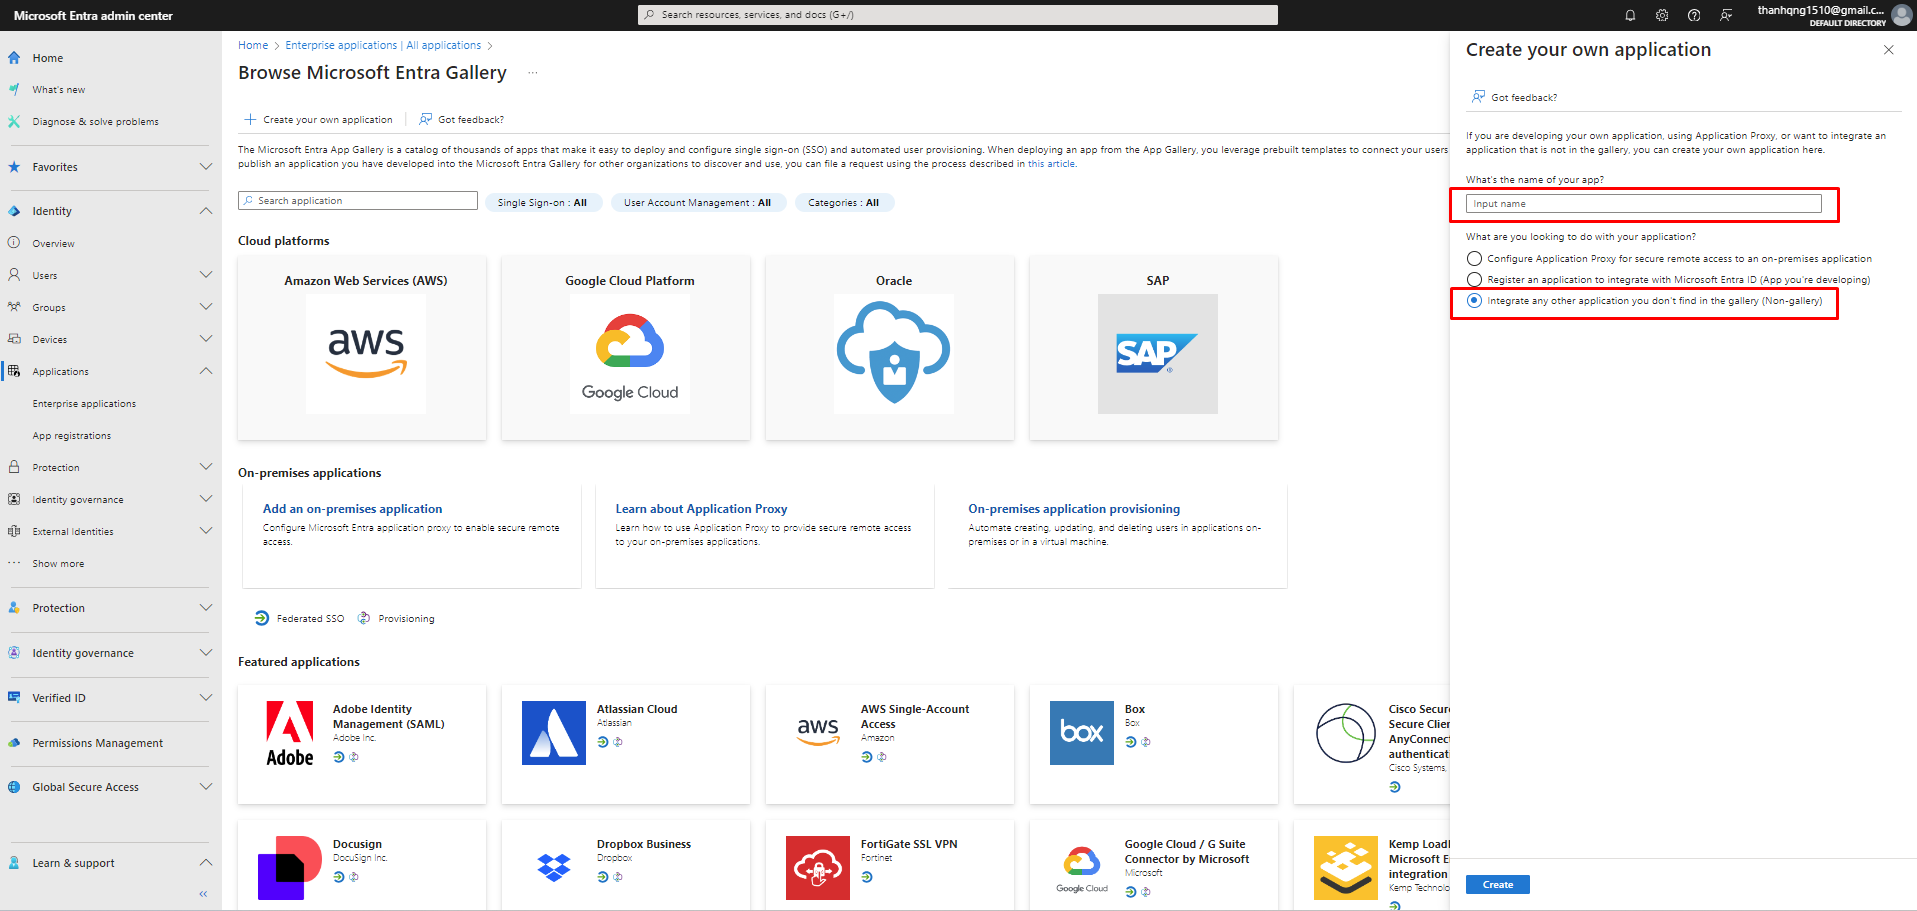Open Enterprise applications in sidebar

[x=84, y=404]
